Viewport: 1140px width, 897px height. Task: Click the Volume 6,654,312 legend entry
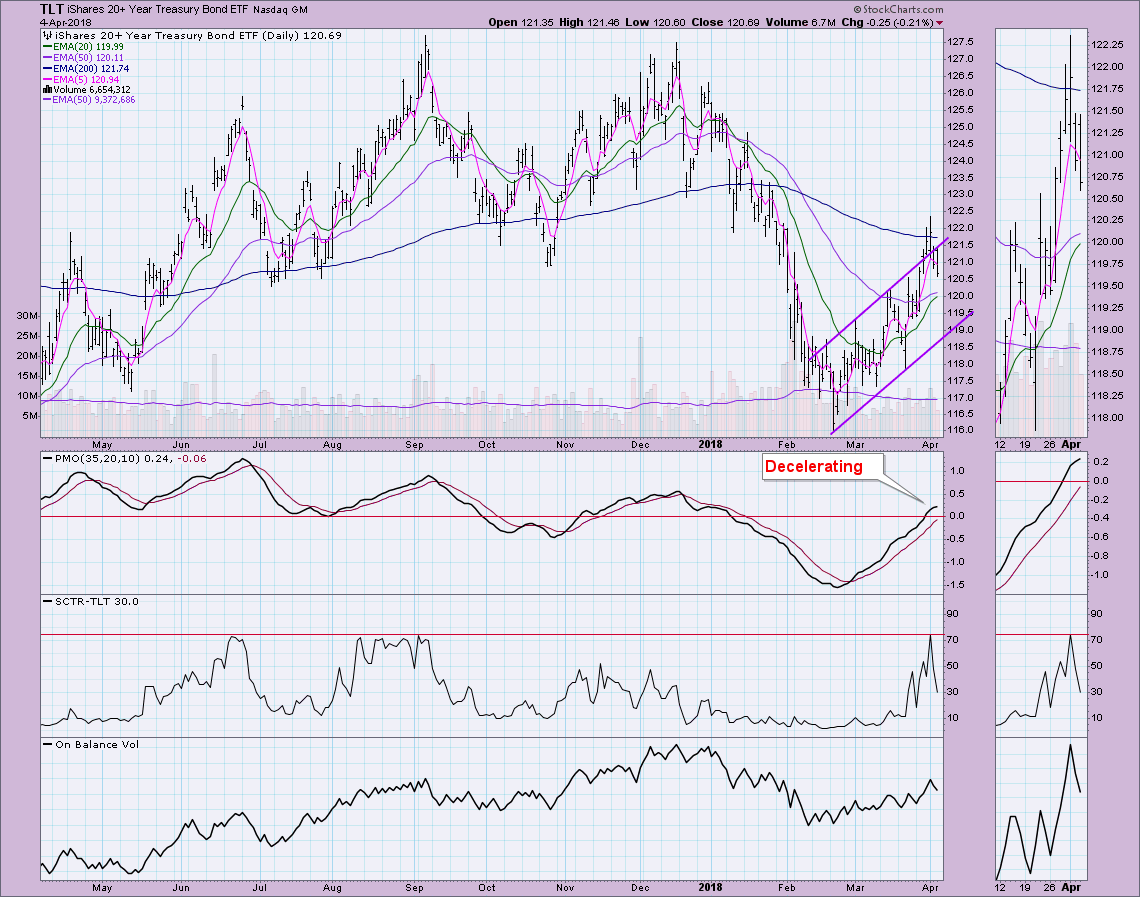pos(91,89)
